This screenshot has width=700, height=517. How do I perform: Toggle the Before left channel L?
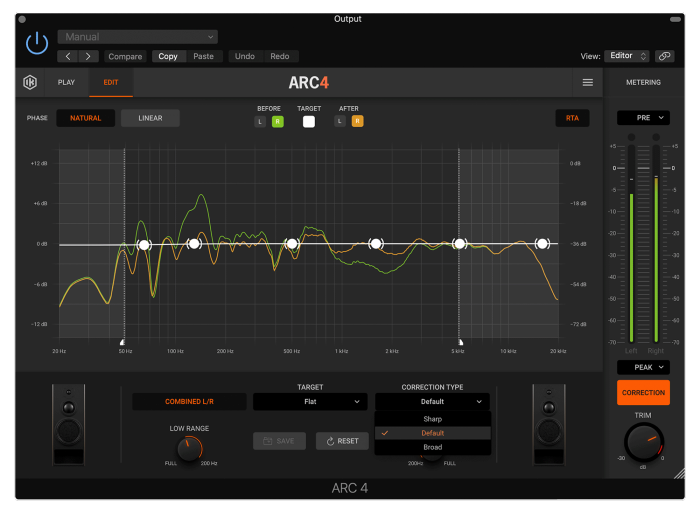point(260,121)
